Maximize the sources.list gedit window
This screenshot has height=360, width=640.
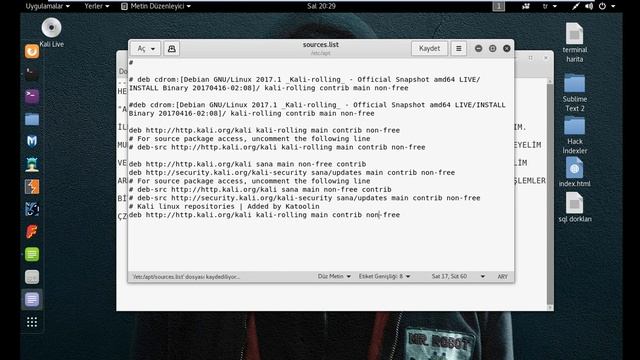493,49
